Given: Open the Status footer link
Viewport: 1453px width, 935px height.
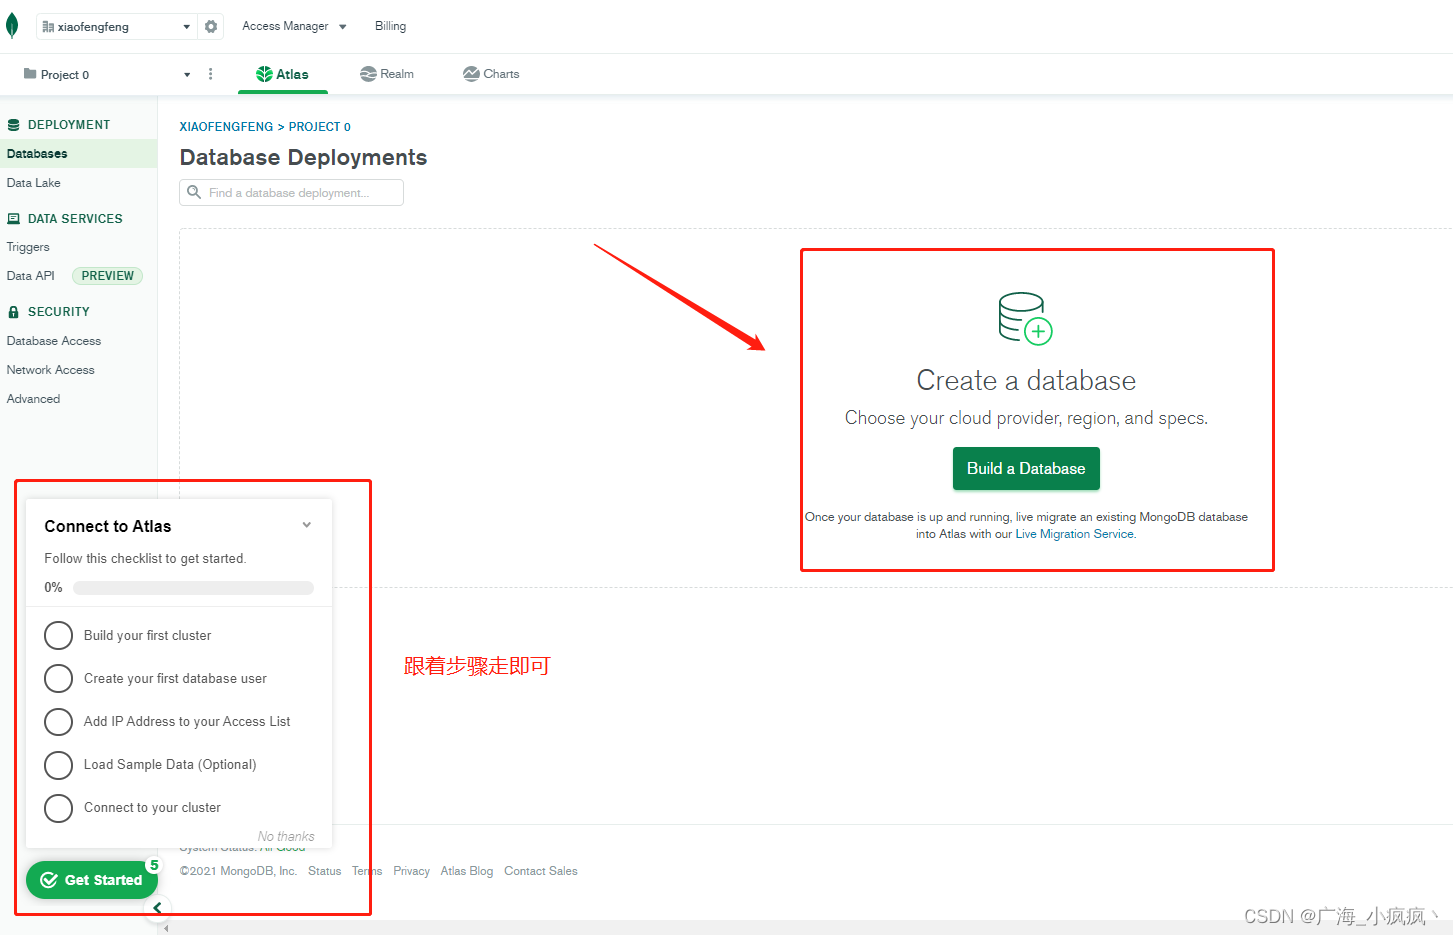Looking at the screenshot, I should click(x=325, y=871).
